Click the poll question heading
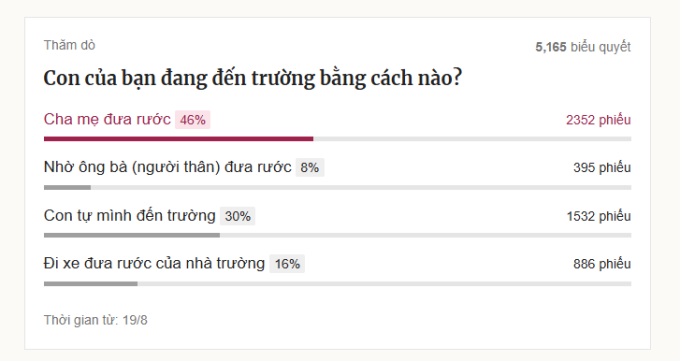This screenshot has width=680, height=361. [253, 79]
